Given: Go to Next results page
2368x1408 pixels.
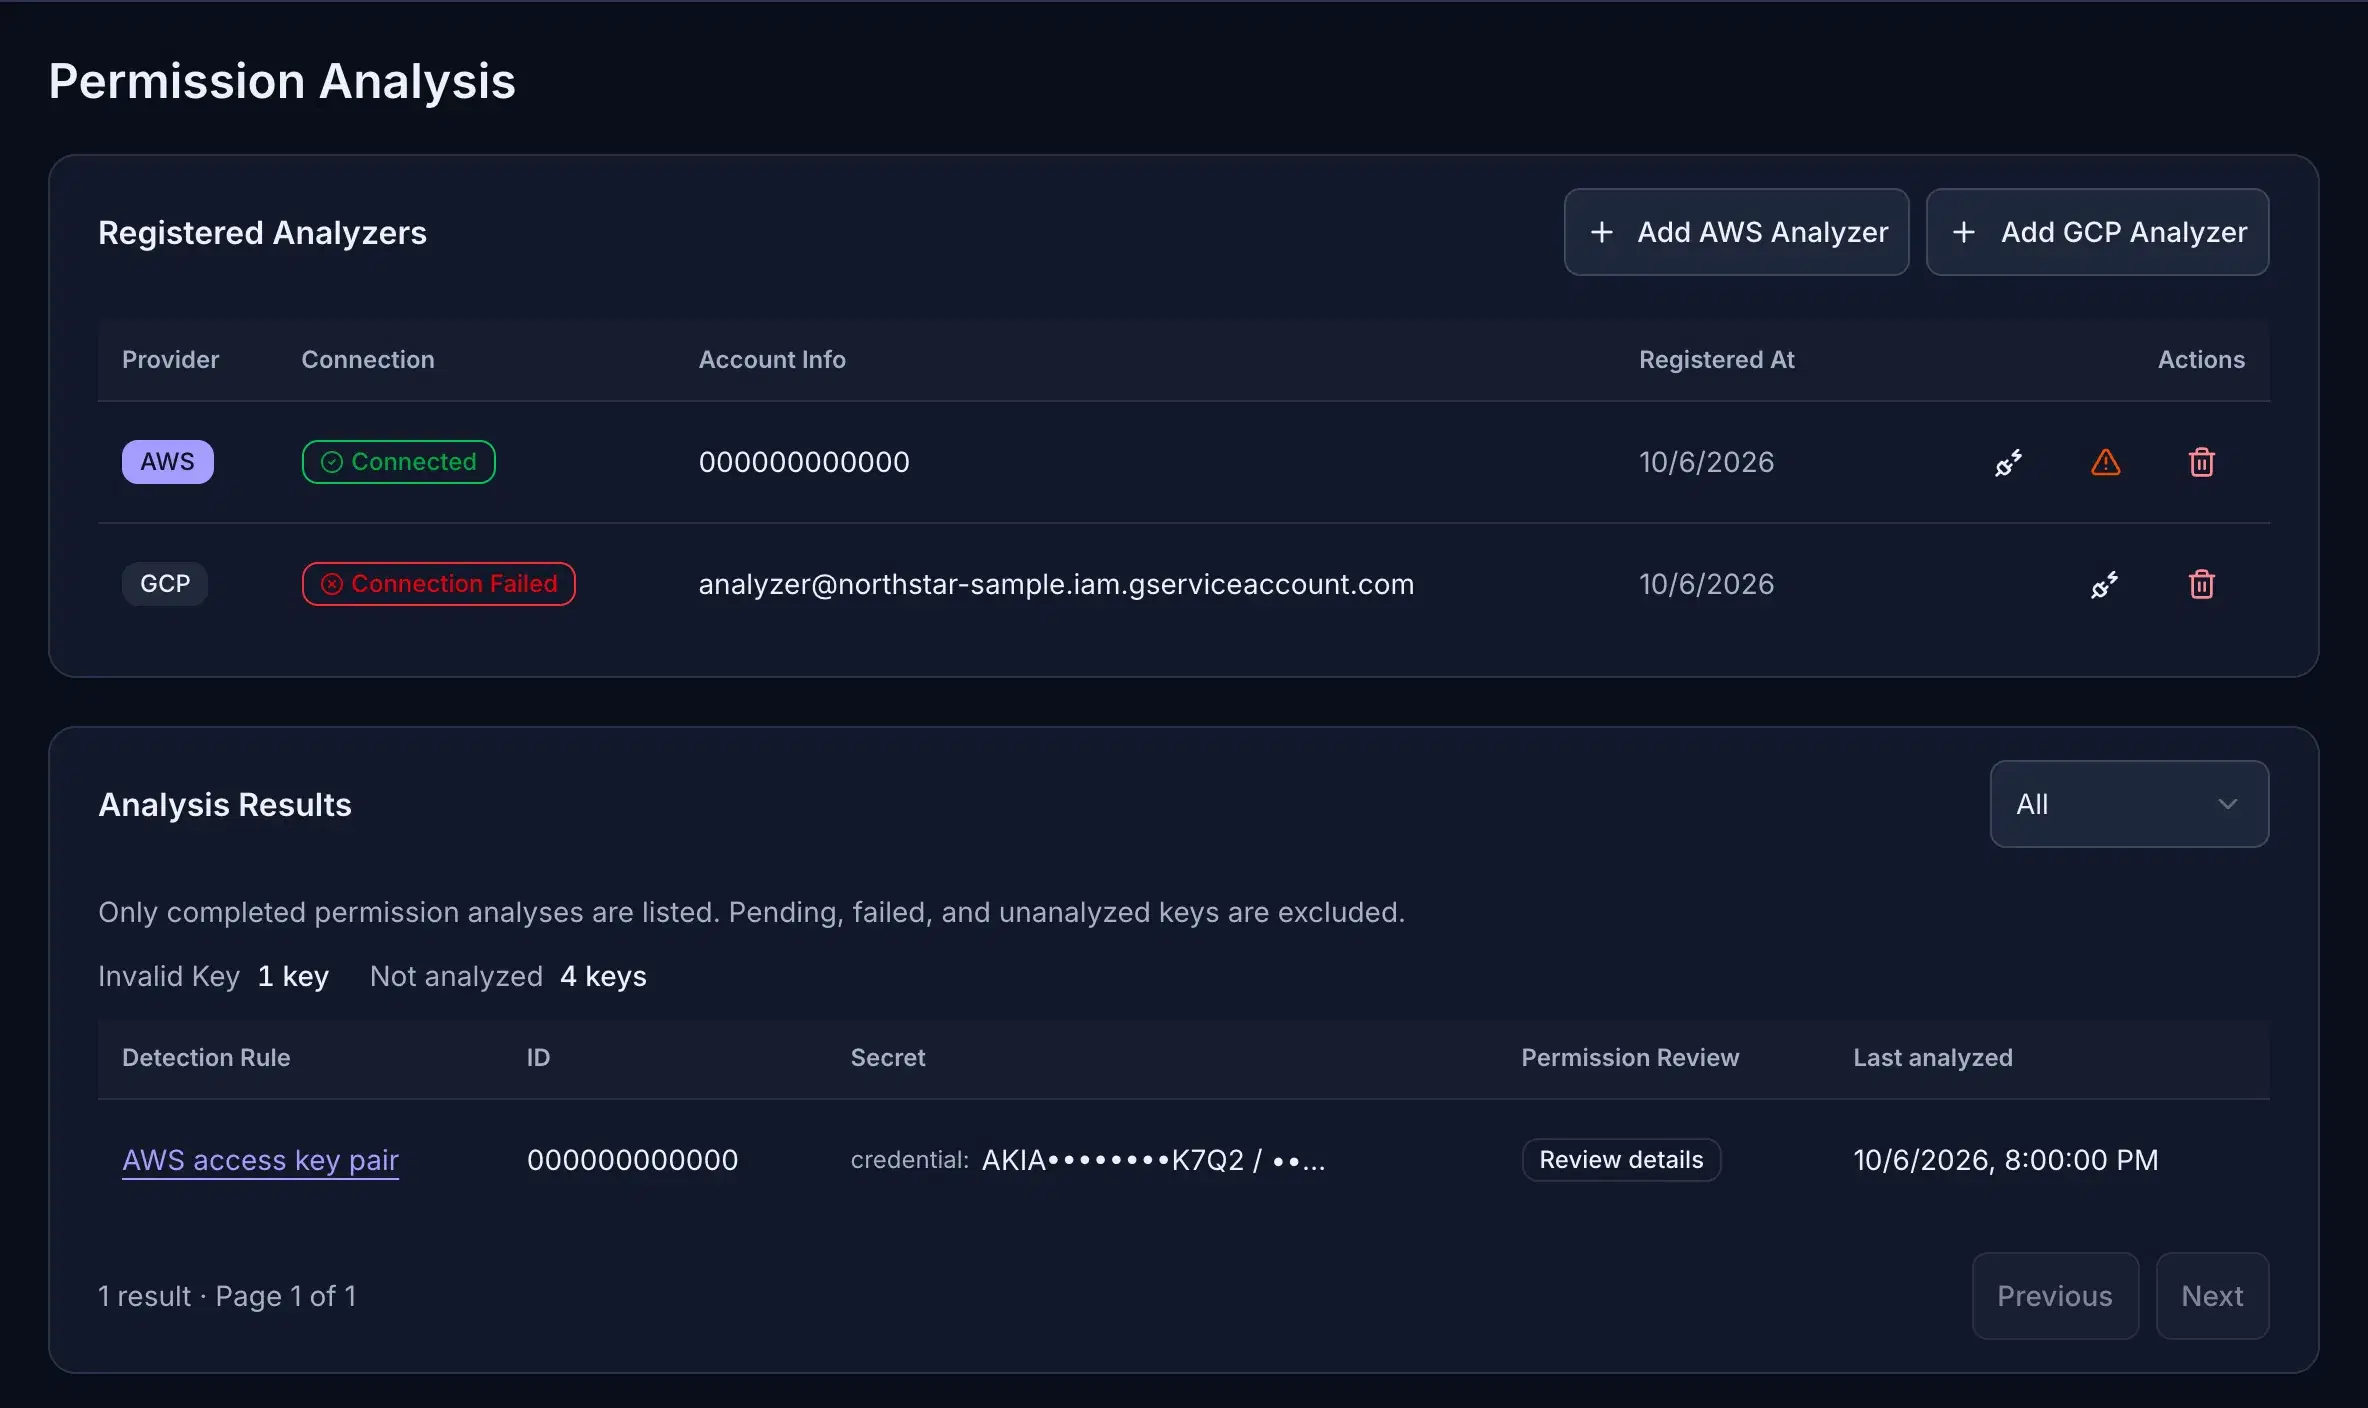Looking at the screenshot, I should 2212,1296.
